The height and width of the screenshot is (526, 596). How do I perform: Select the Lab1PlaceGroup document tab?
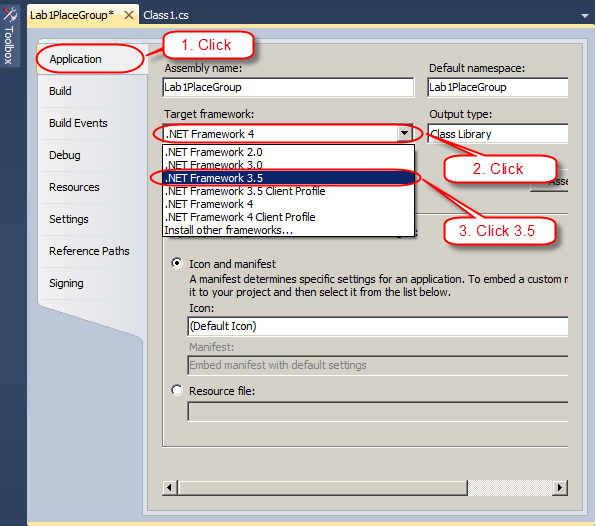pyautogui.click(x=72, y=15)
